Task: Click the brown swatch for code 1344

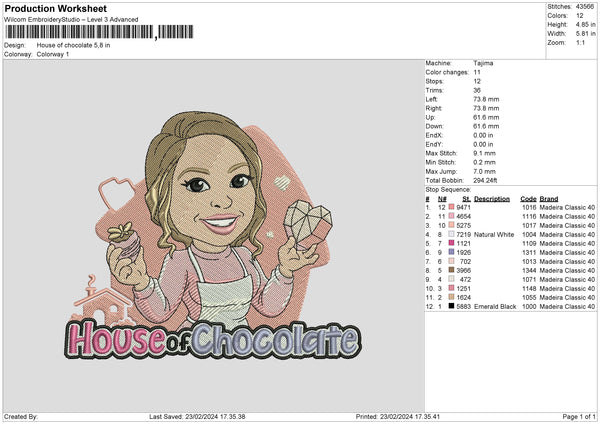Action: [452, 270]
